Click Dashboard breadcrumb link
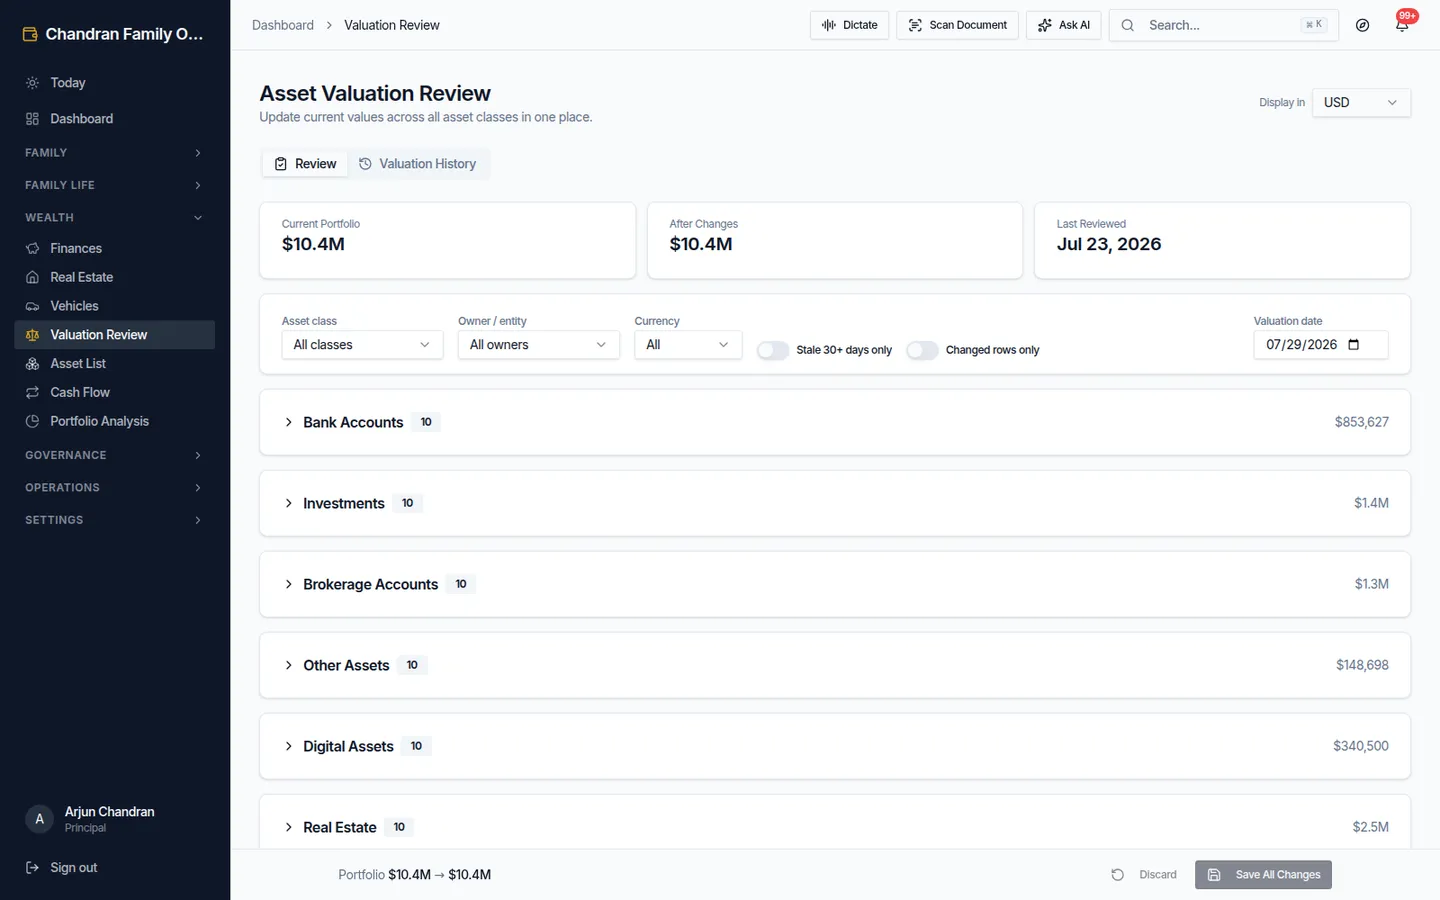 (x=283, y=25)
